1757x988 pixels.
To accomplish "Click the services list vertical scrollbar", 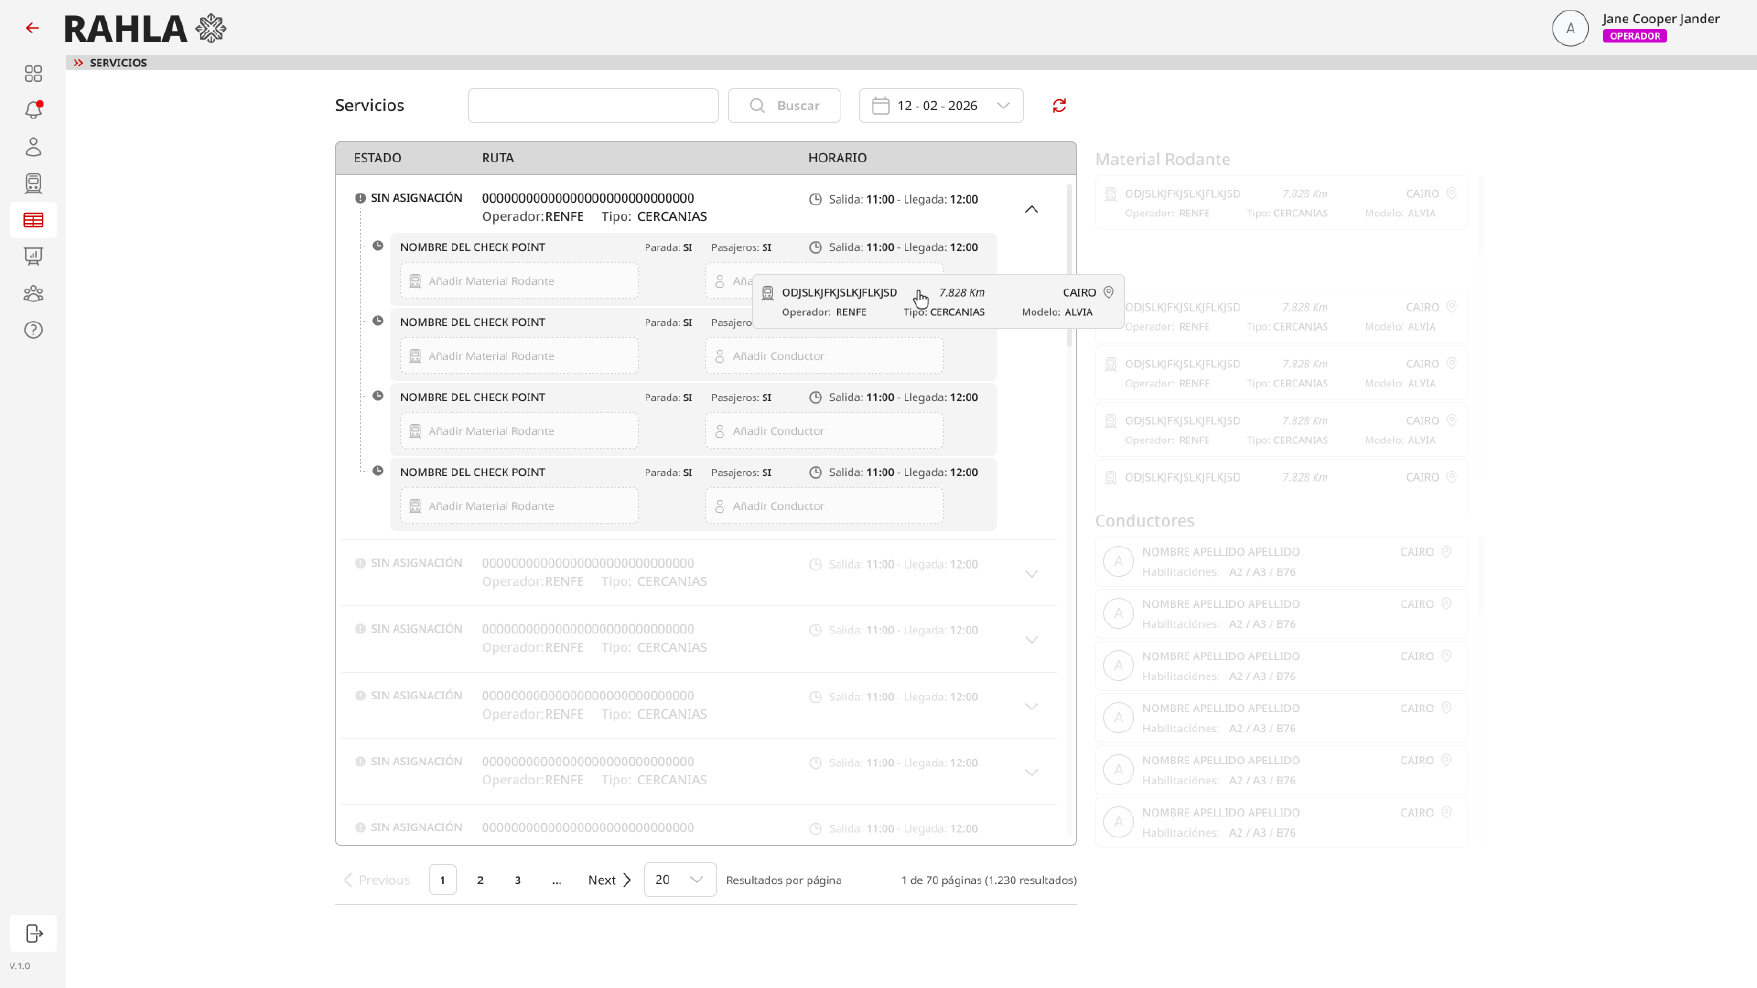I will pos(1070,265).
